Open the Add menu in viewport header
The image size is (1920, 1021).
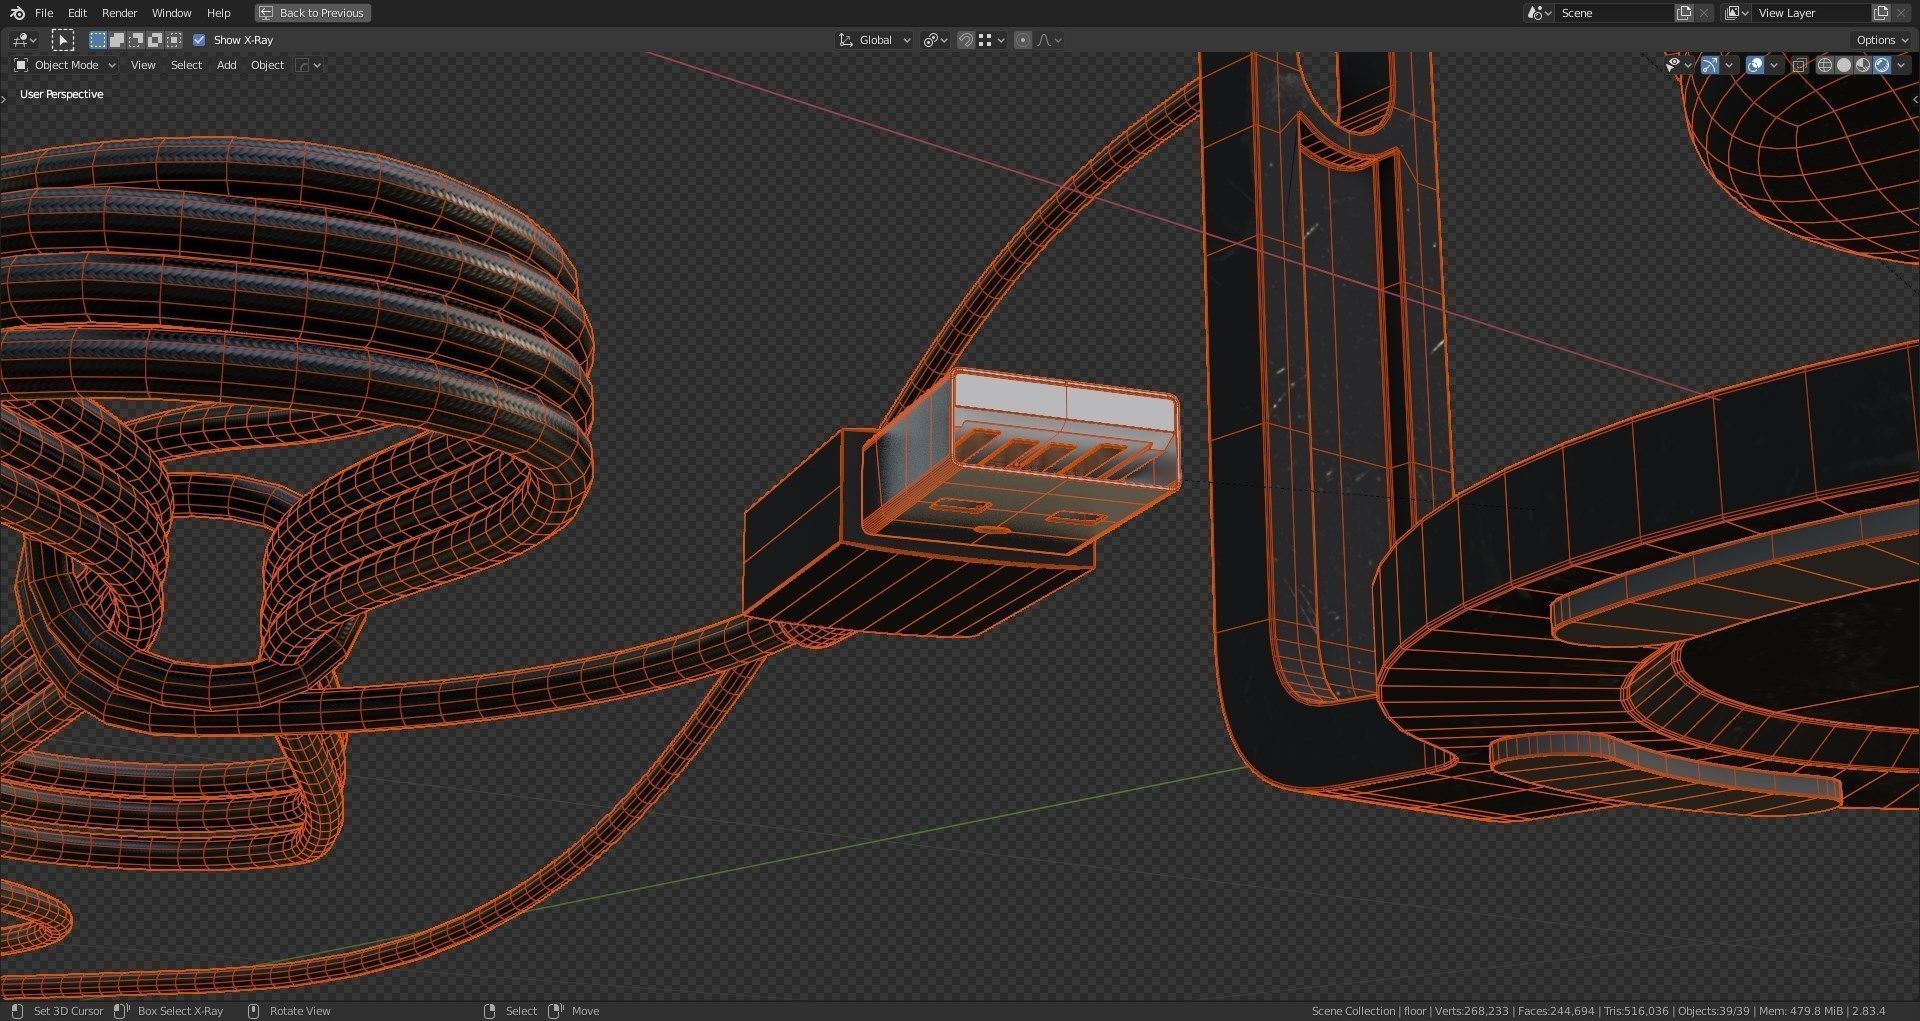pos(226,65)
